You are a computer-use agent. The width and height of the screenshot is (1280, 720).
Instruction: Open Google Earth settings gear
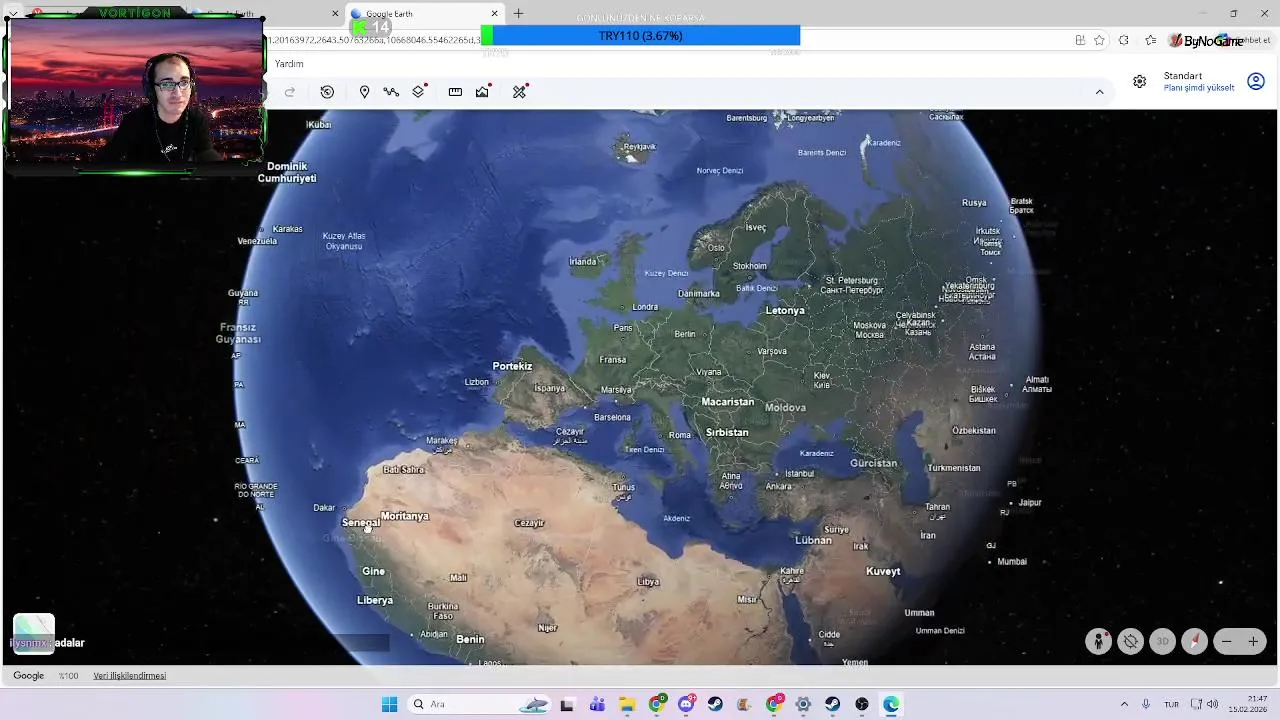(1139, 82)
